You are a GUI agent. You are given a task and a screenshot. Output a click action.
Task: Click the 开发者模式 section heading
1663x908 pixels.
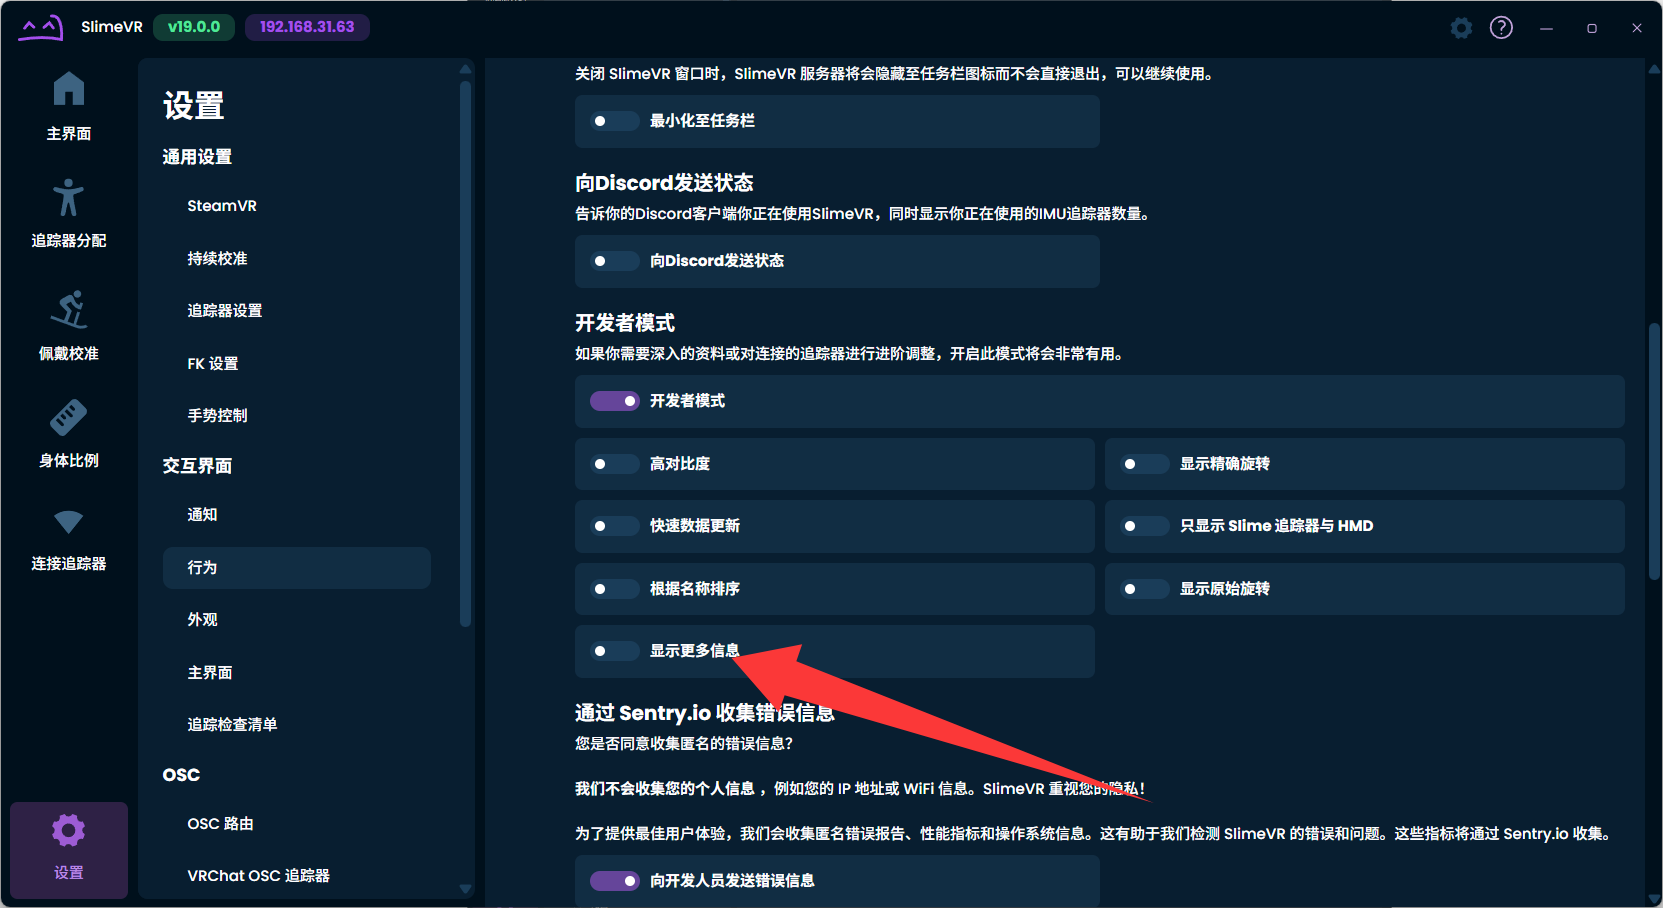click(625, 323)
